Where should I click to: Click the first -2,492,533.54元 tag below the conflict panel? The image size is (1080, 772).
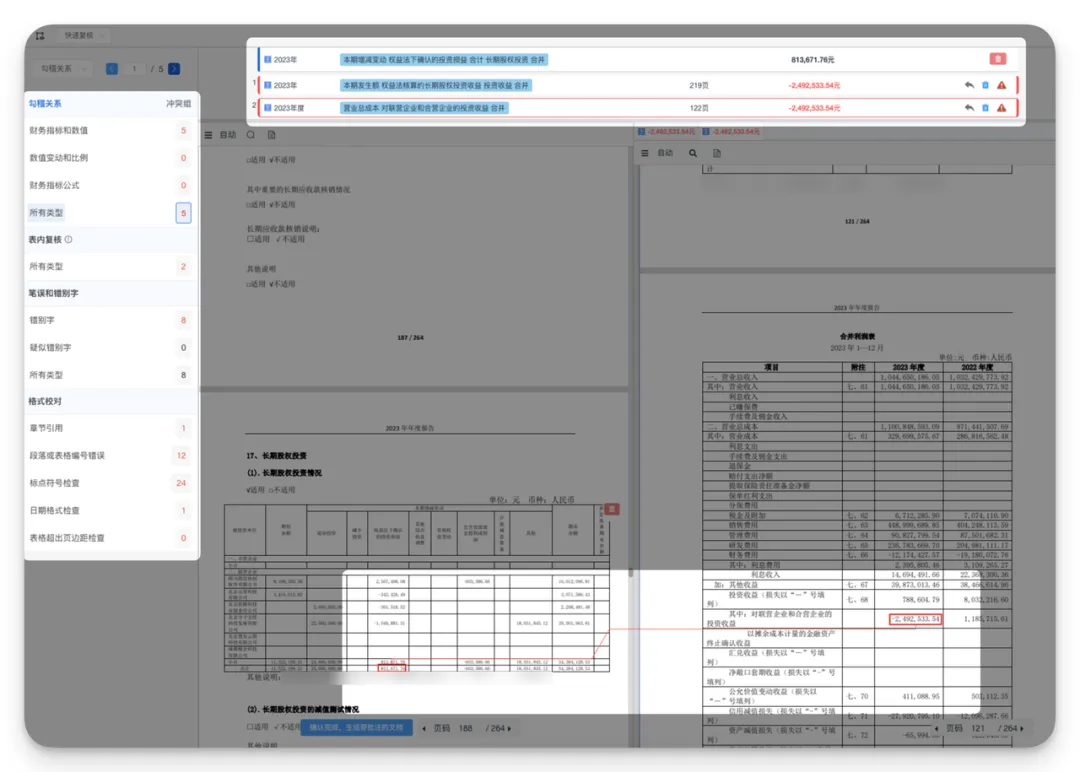[x=666, y=132]
